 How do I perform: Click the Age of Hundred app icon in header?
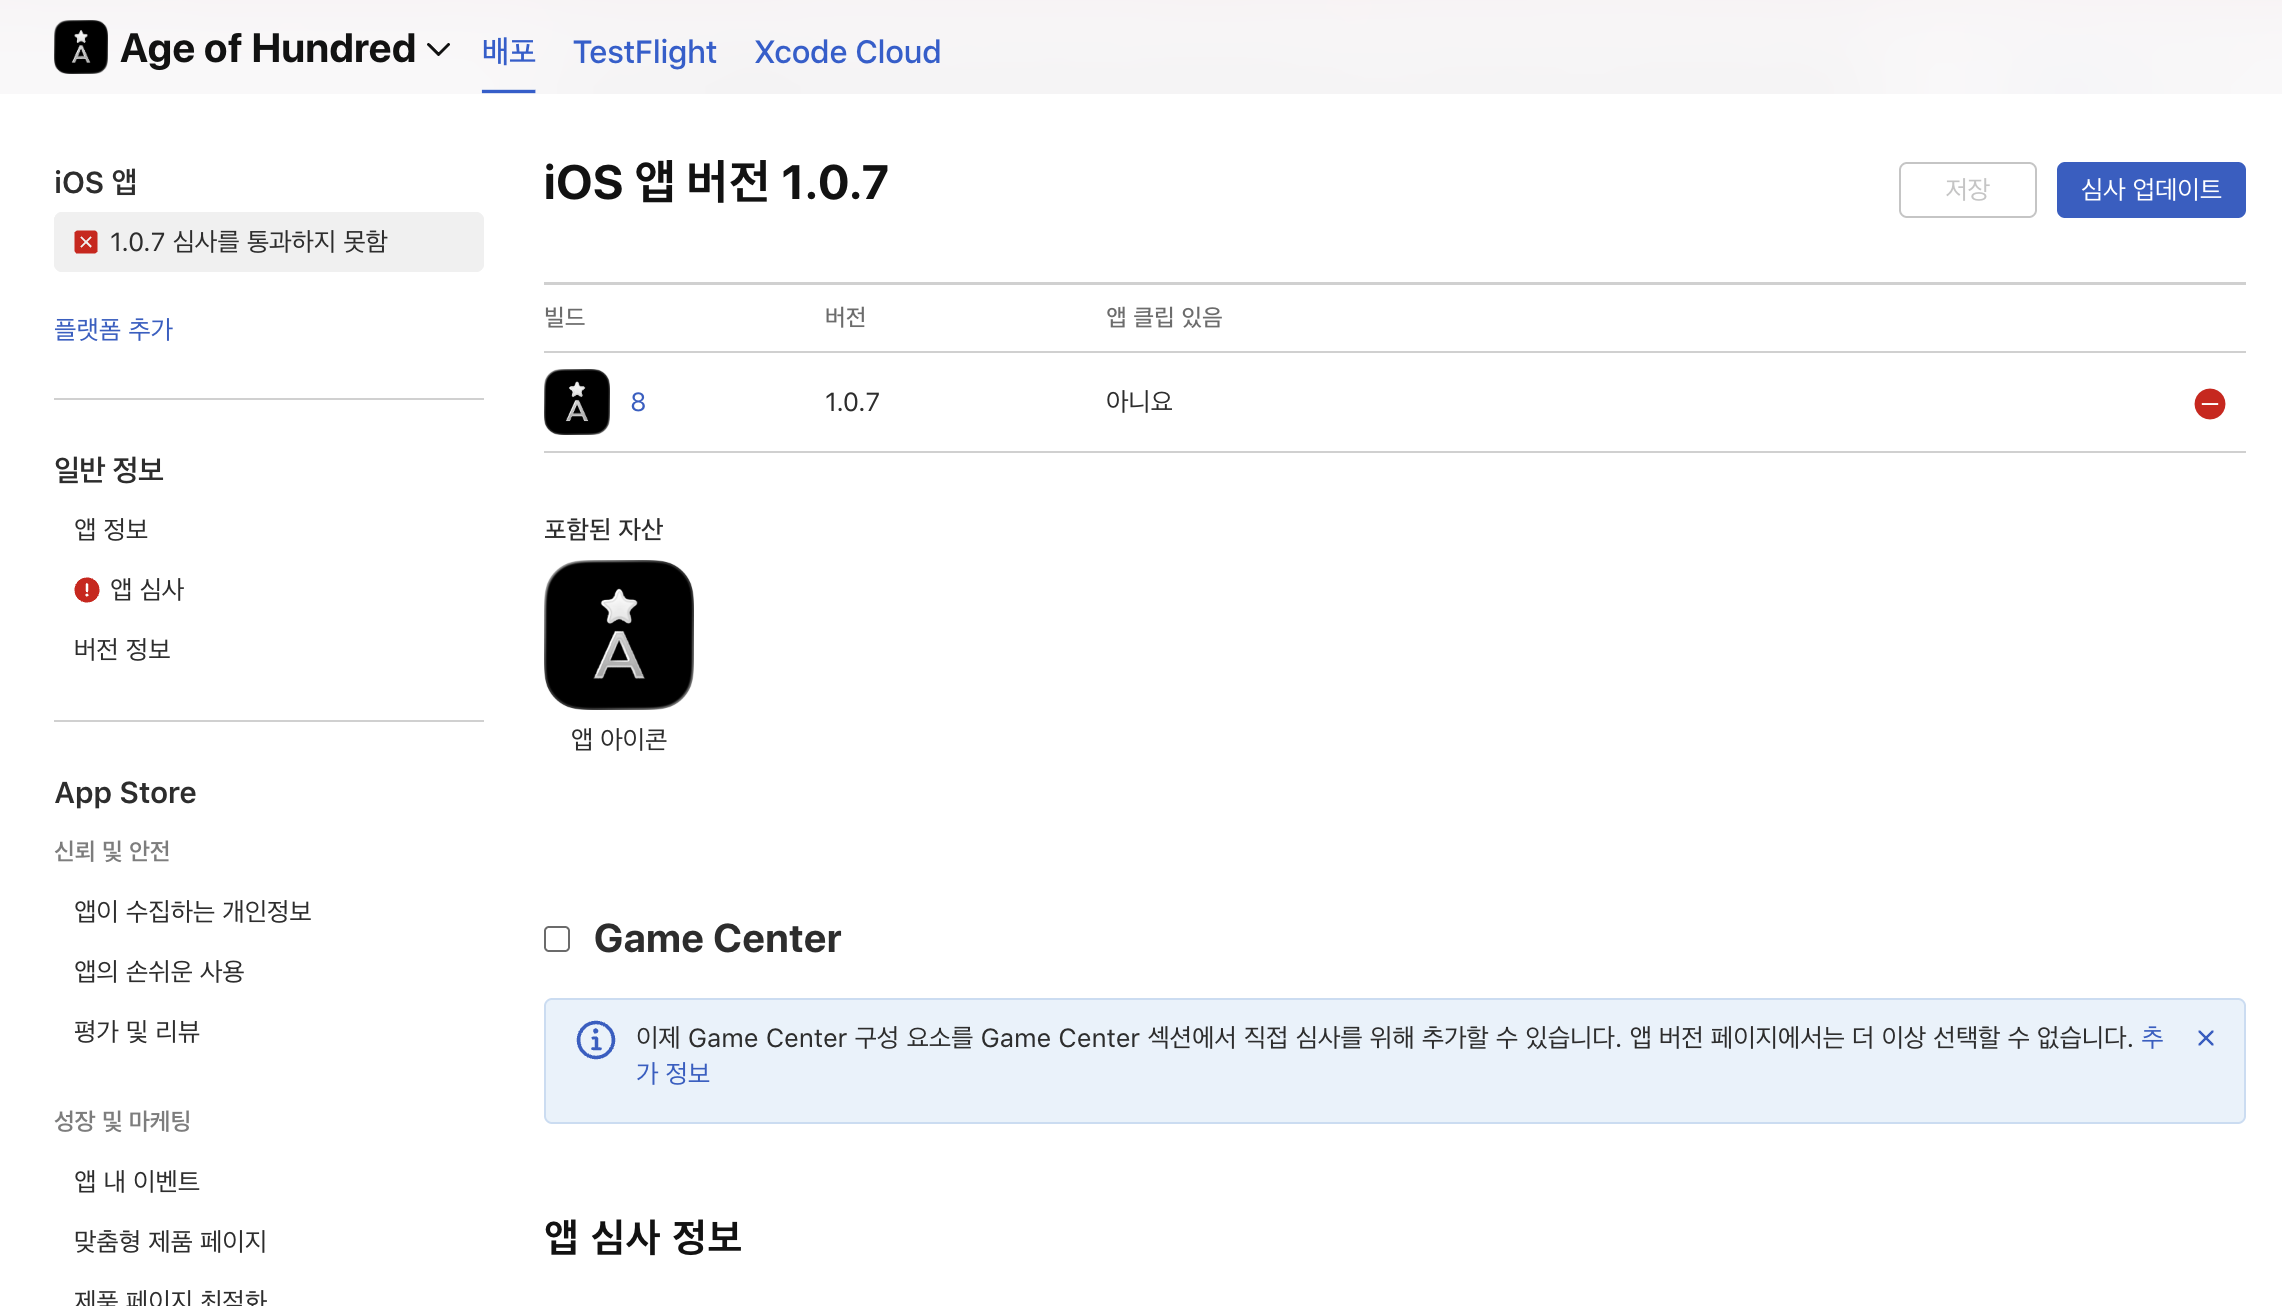tap(80, 48)
